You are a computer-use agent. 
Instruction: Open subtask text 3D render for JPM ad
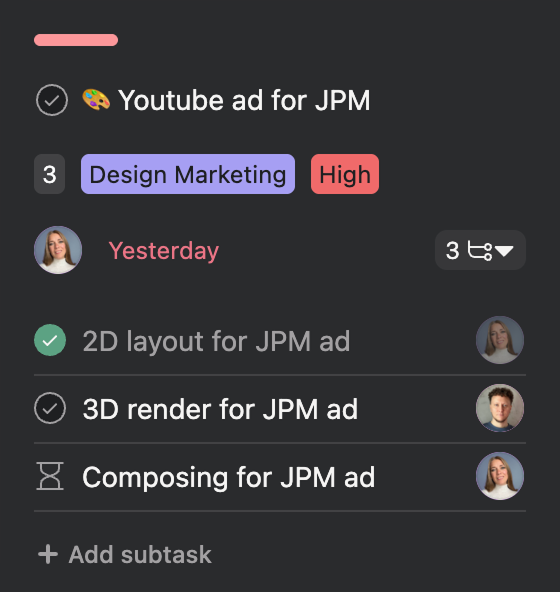pyautogui.click(x=220, y=409)
